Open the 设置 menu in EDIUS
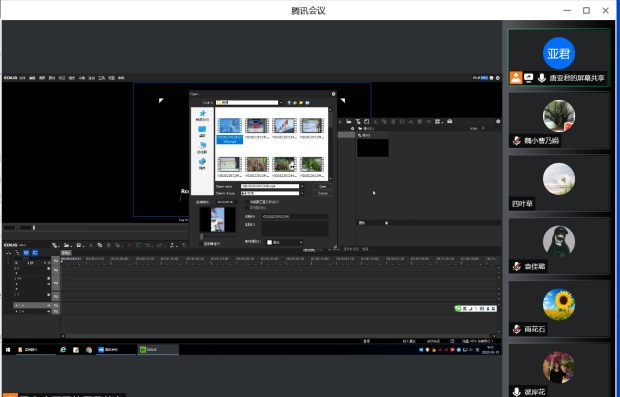 coord(112,78)
